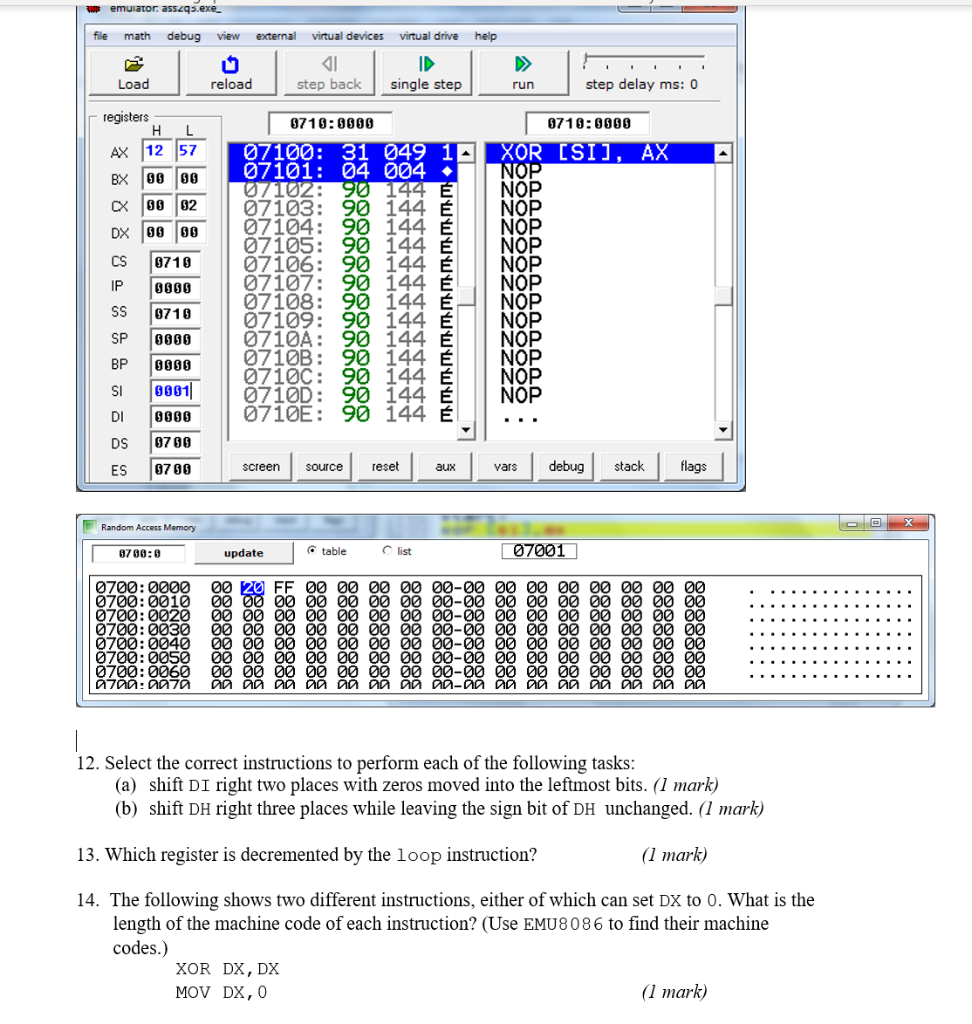Open the flags window
This screenshot has height=1024, width=972.
point(693,466)
